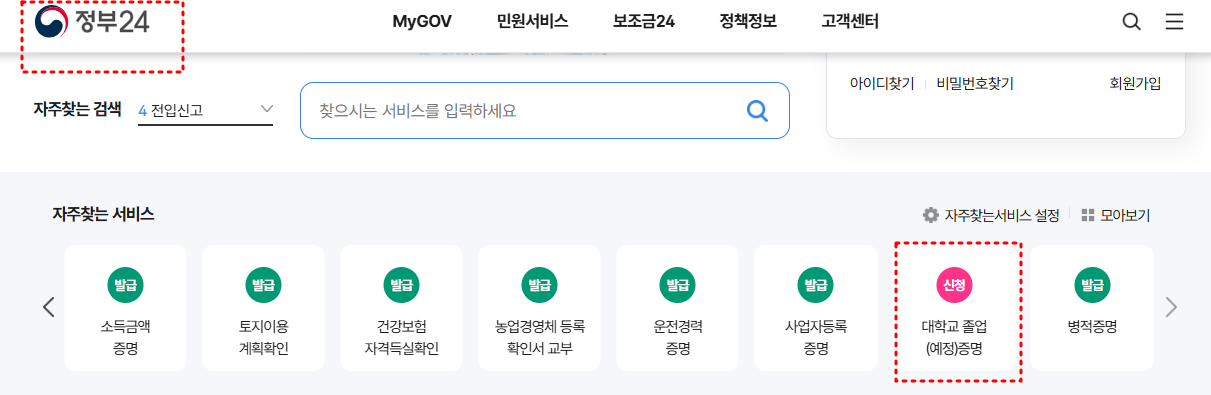The width and height of the screenshot is (1211, 395).
Task: Open 자주찾는서비스 설정 gear icon
Action: 931,215
